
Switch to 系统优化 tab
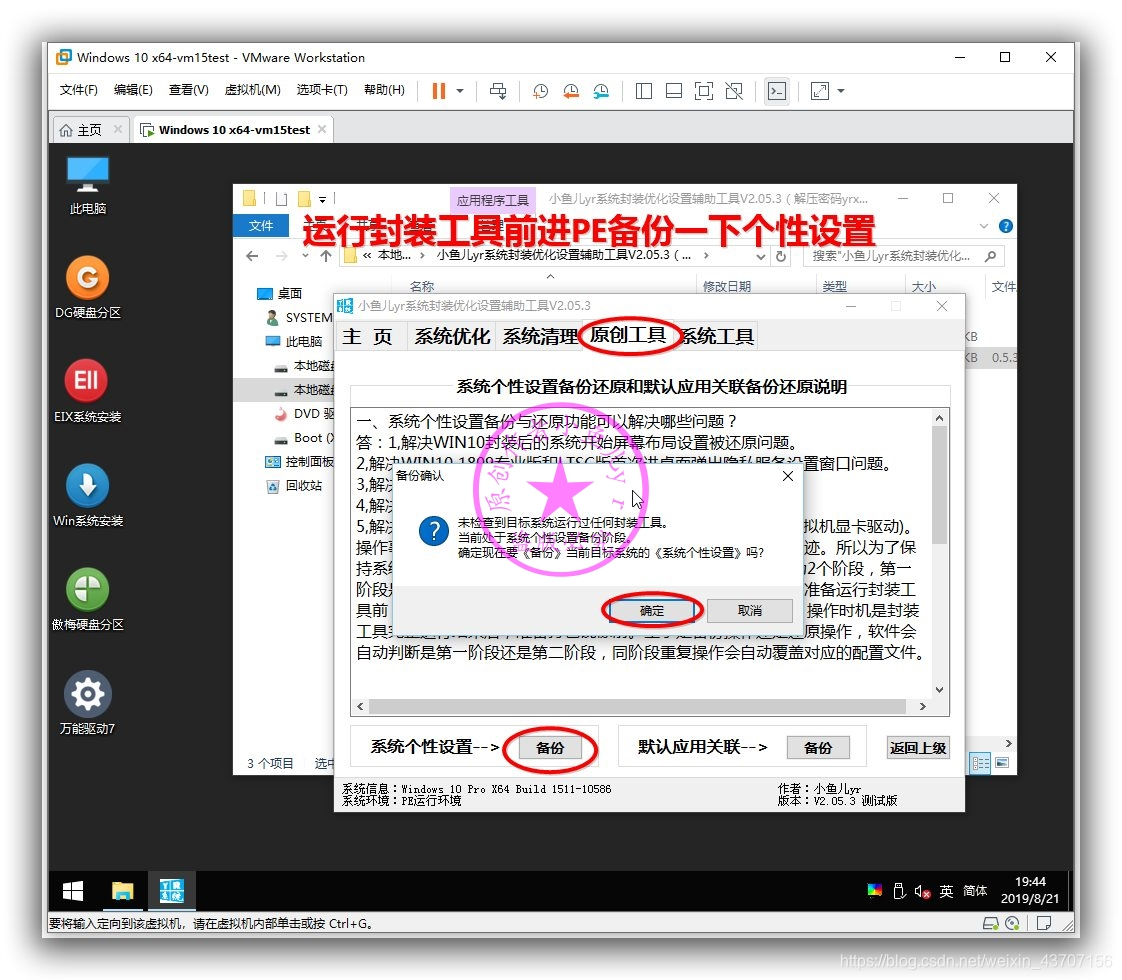click(x=452, y=336)
